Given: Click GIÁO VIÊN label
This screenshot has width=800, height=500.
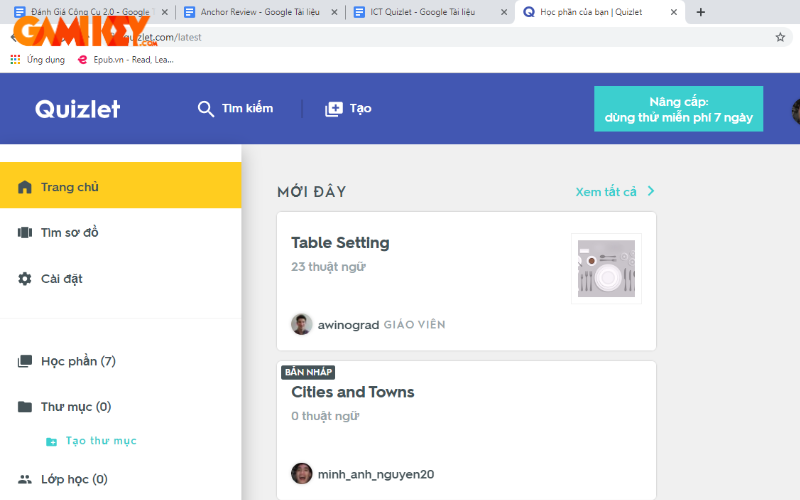Looking at the screenshot, I should coord(414,325).
